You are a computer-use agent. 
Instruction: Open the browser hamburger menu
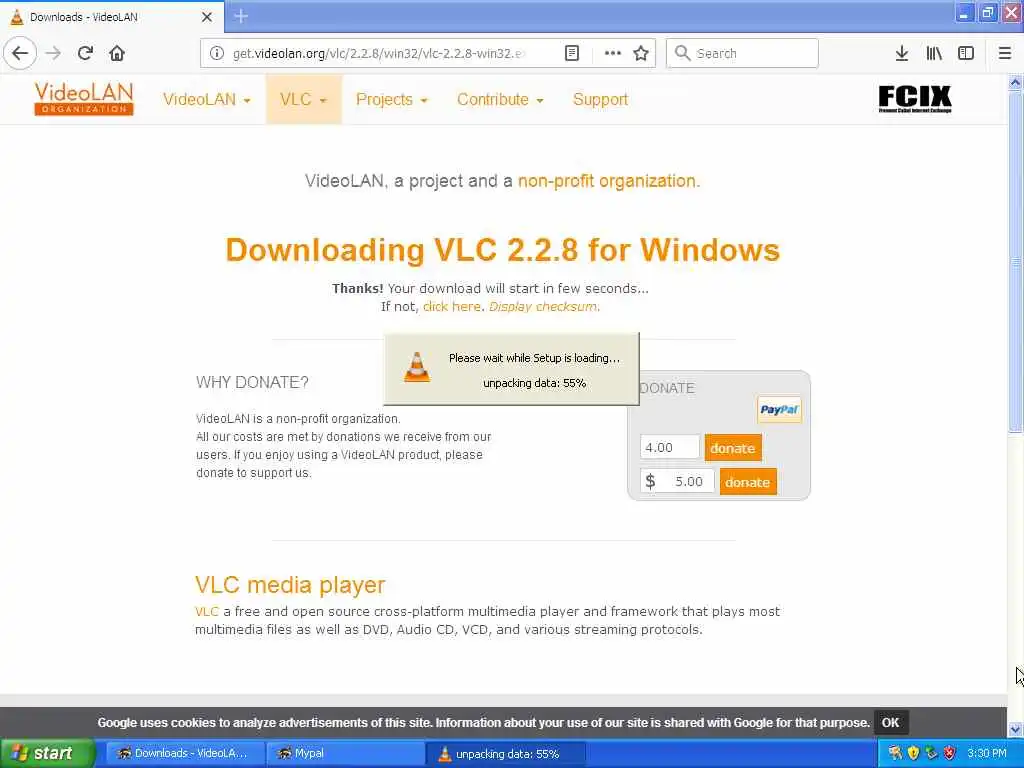point(1005,53)
